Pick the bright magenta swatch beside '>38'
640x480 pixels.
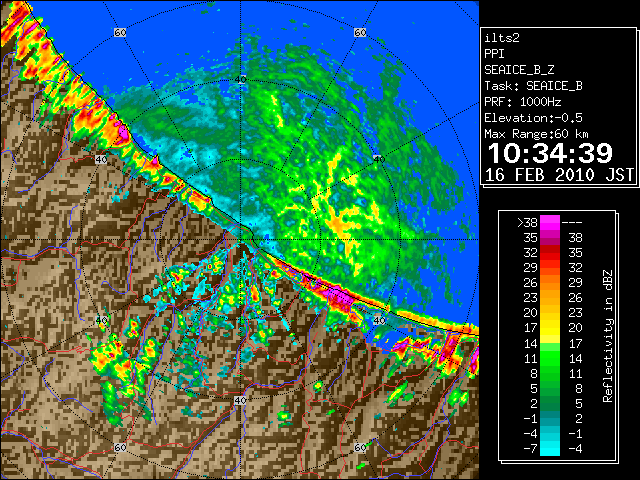[550, 223]
